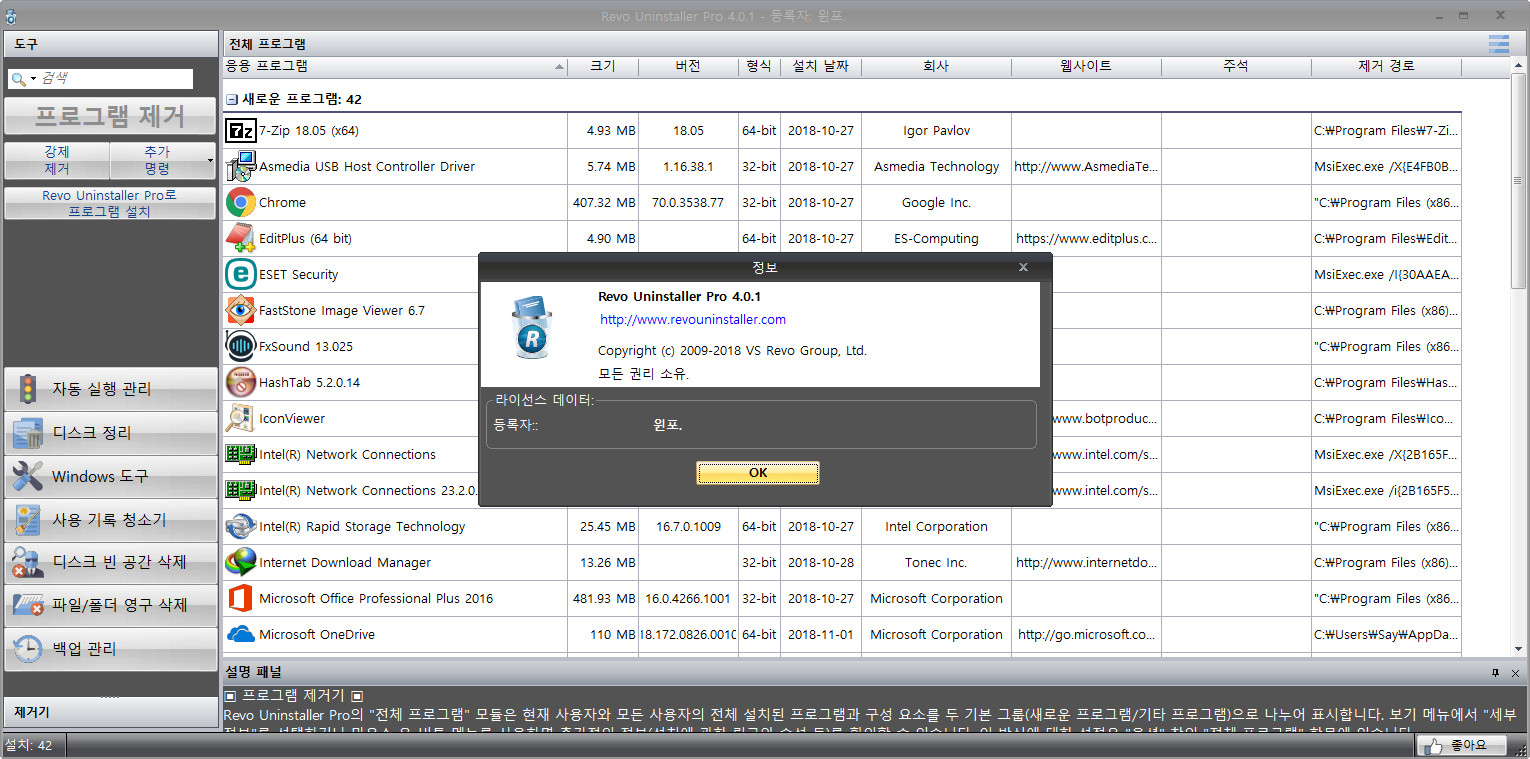
Task: Click the 파일/폴더 영구 삭제 icon
Action: coord(27,604)
